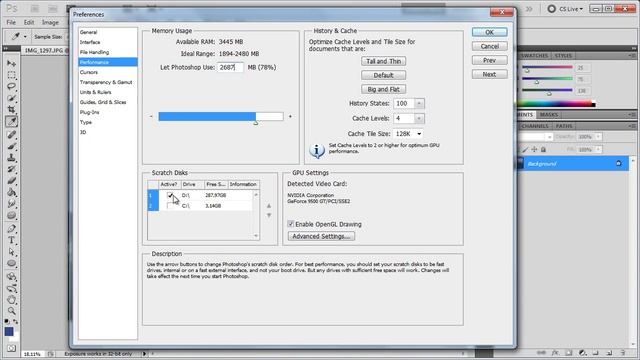This screenshot has height=360, width=640.
Task: Click the Next button
Action: click(x=489, y=74)
